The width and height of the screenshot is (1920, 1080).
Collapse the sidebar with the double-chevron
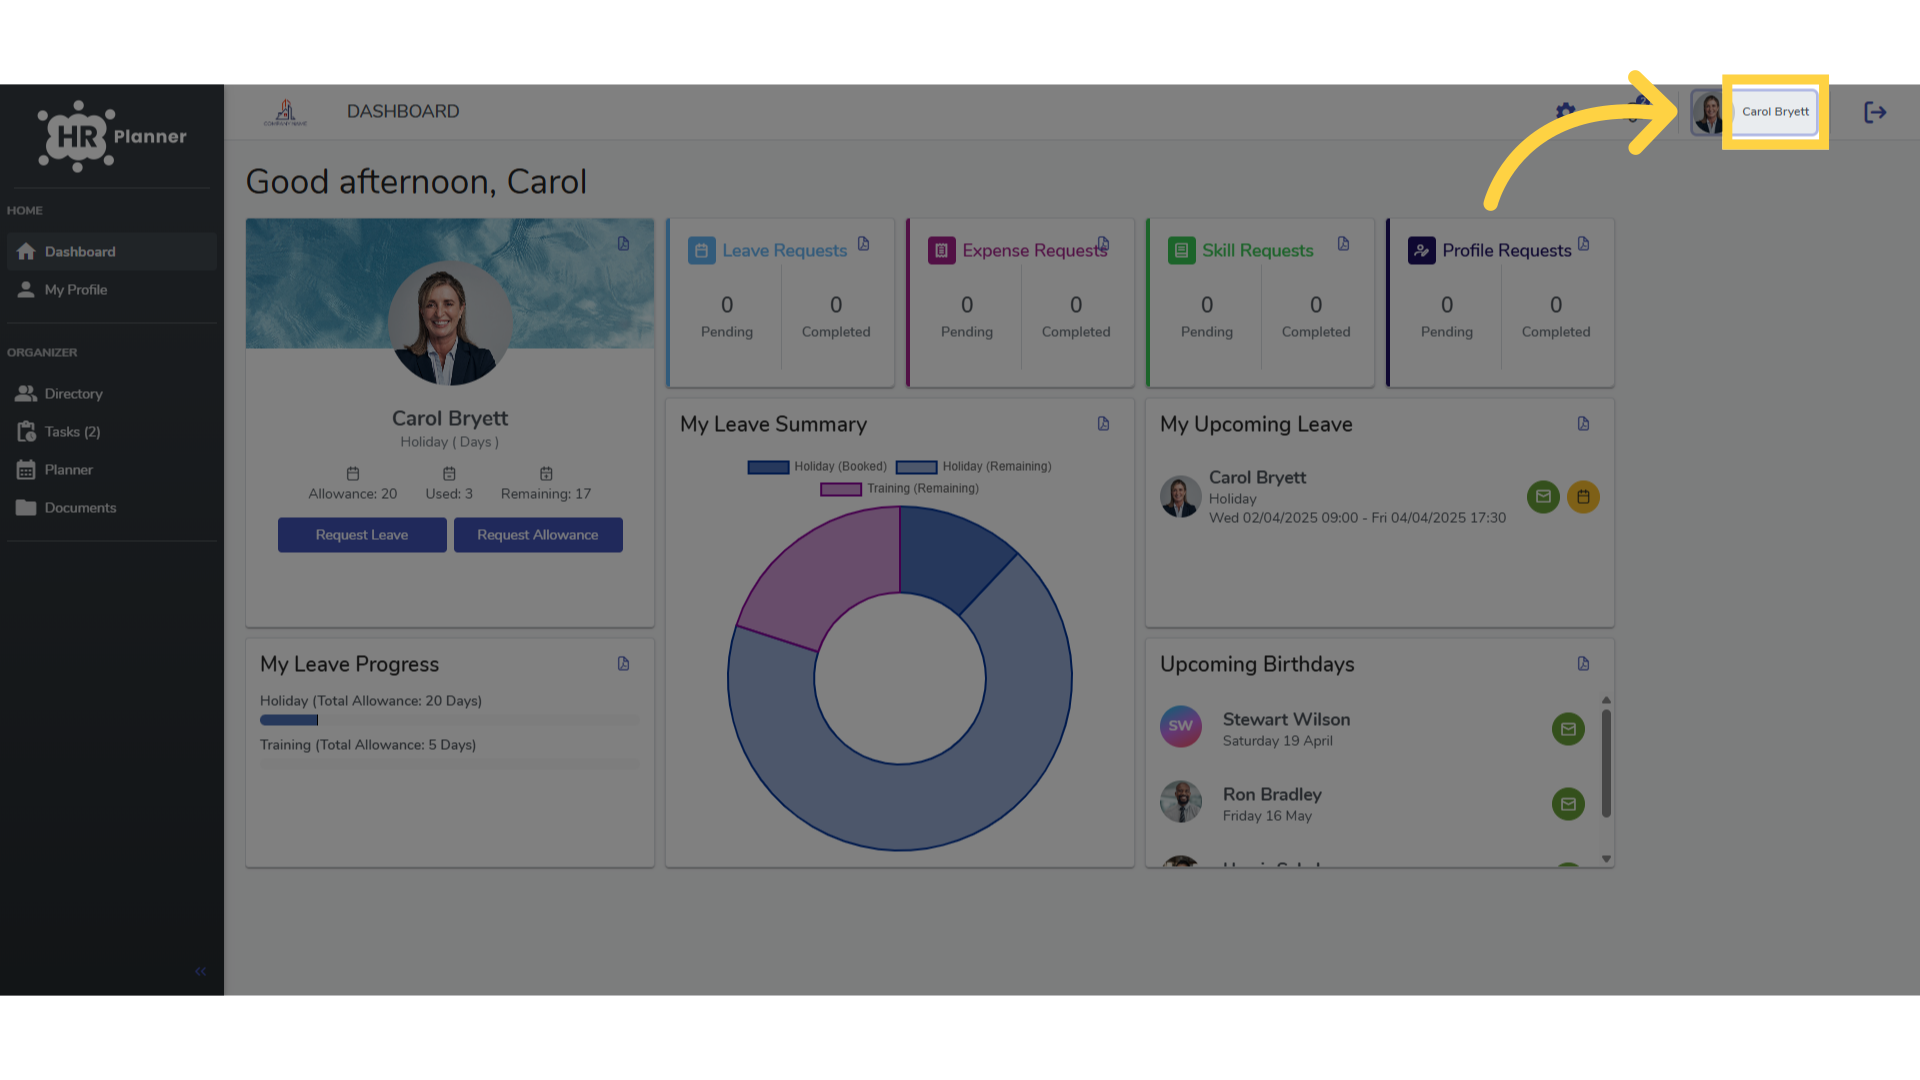(200, 971)
